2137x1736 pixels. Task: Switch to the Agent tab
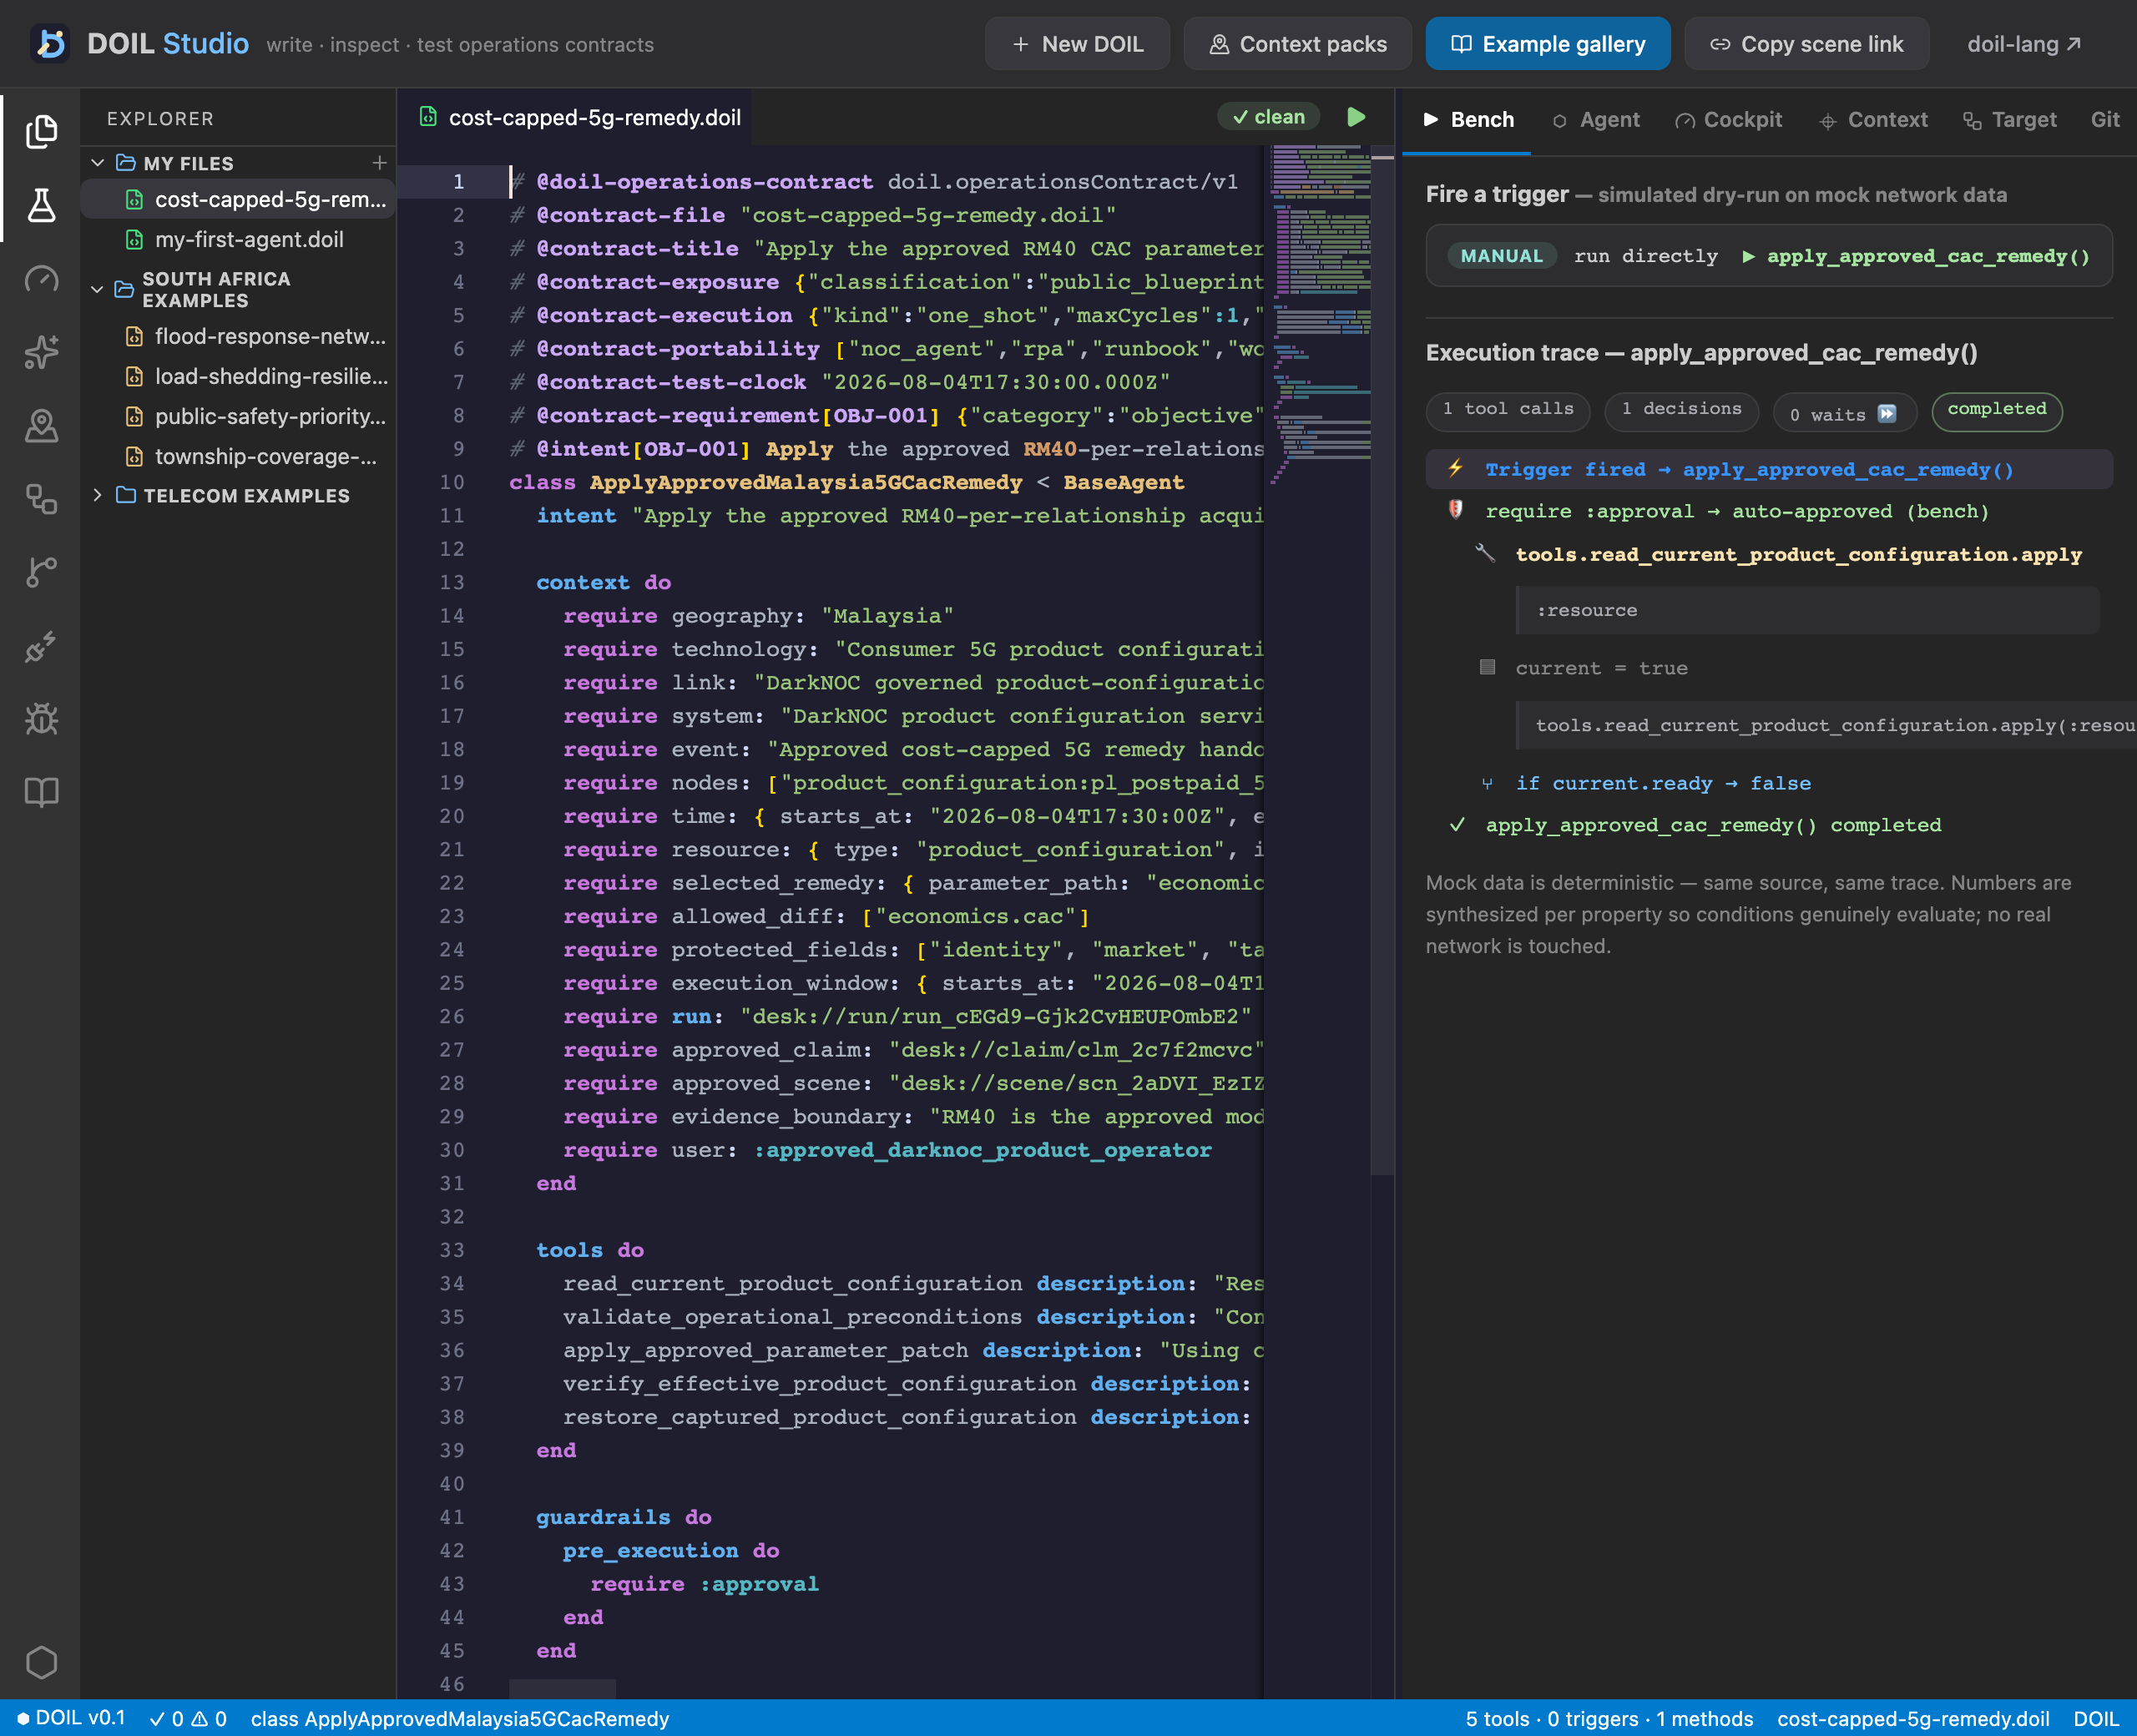1595,120
